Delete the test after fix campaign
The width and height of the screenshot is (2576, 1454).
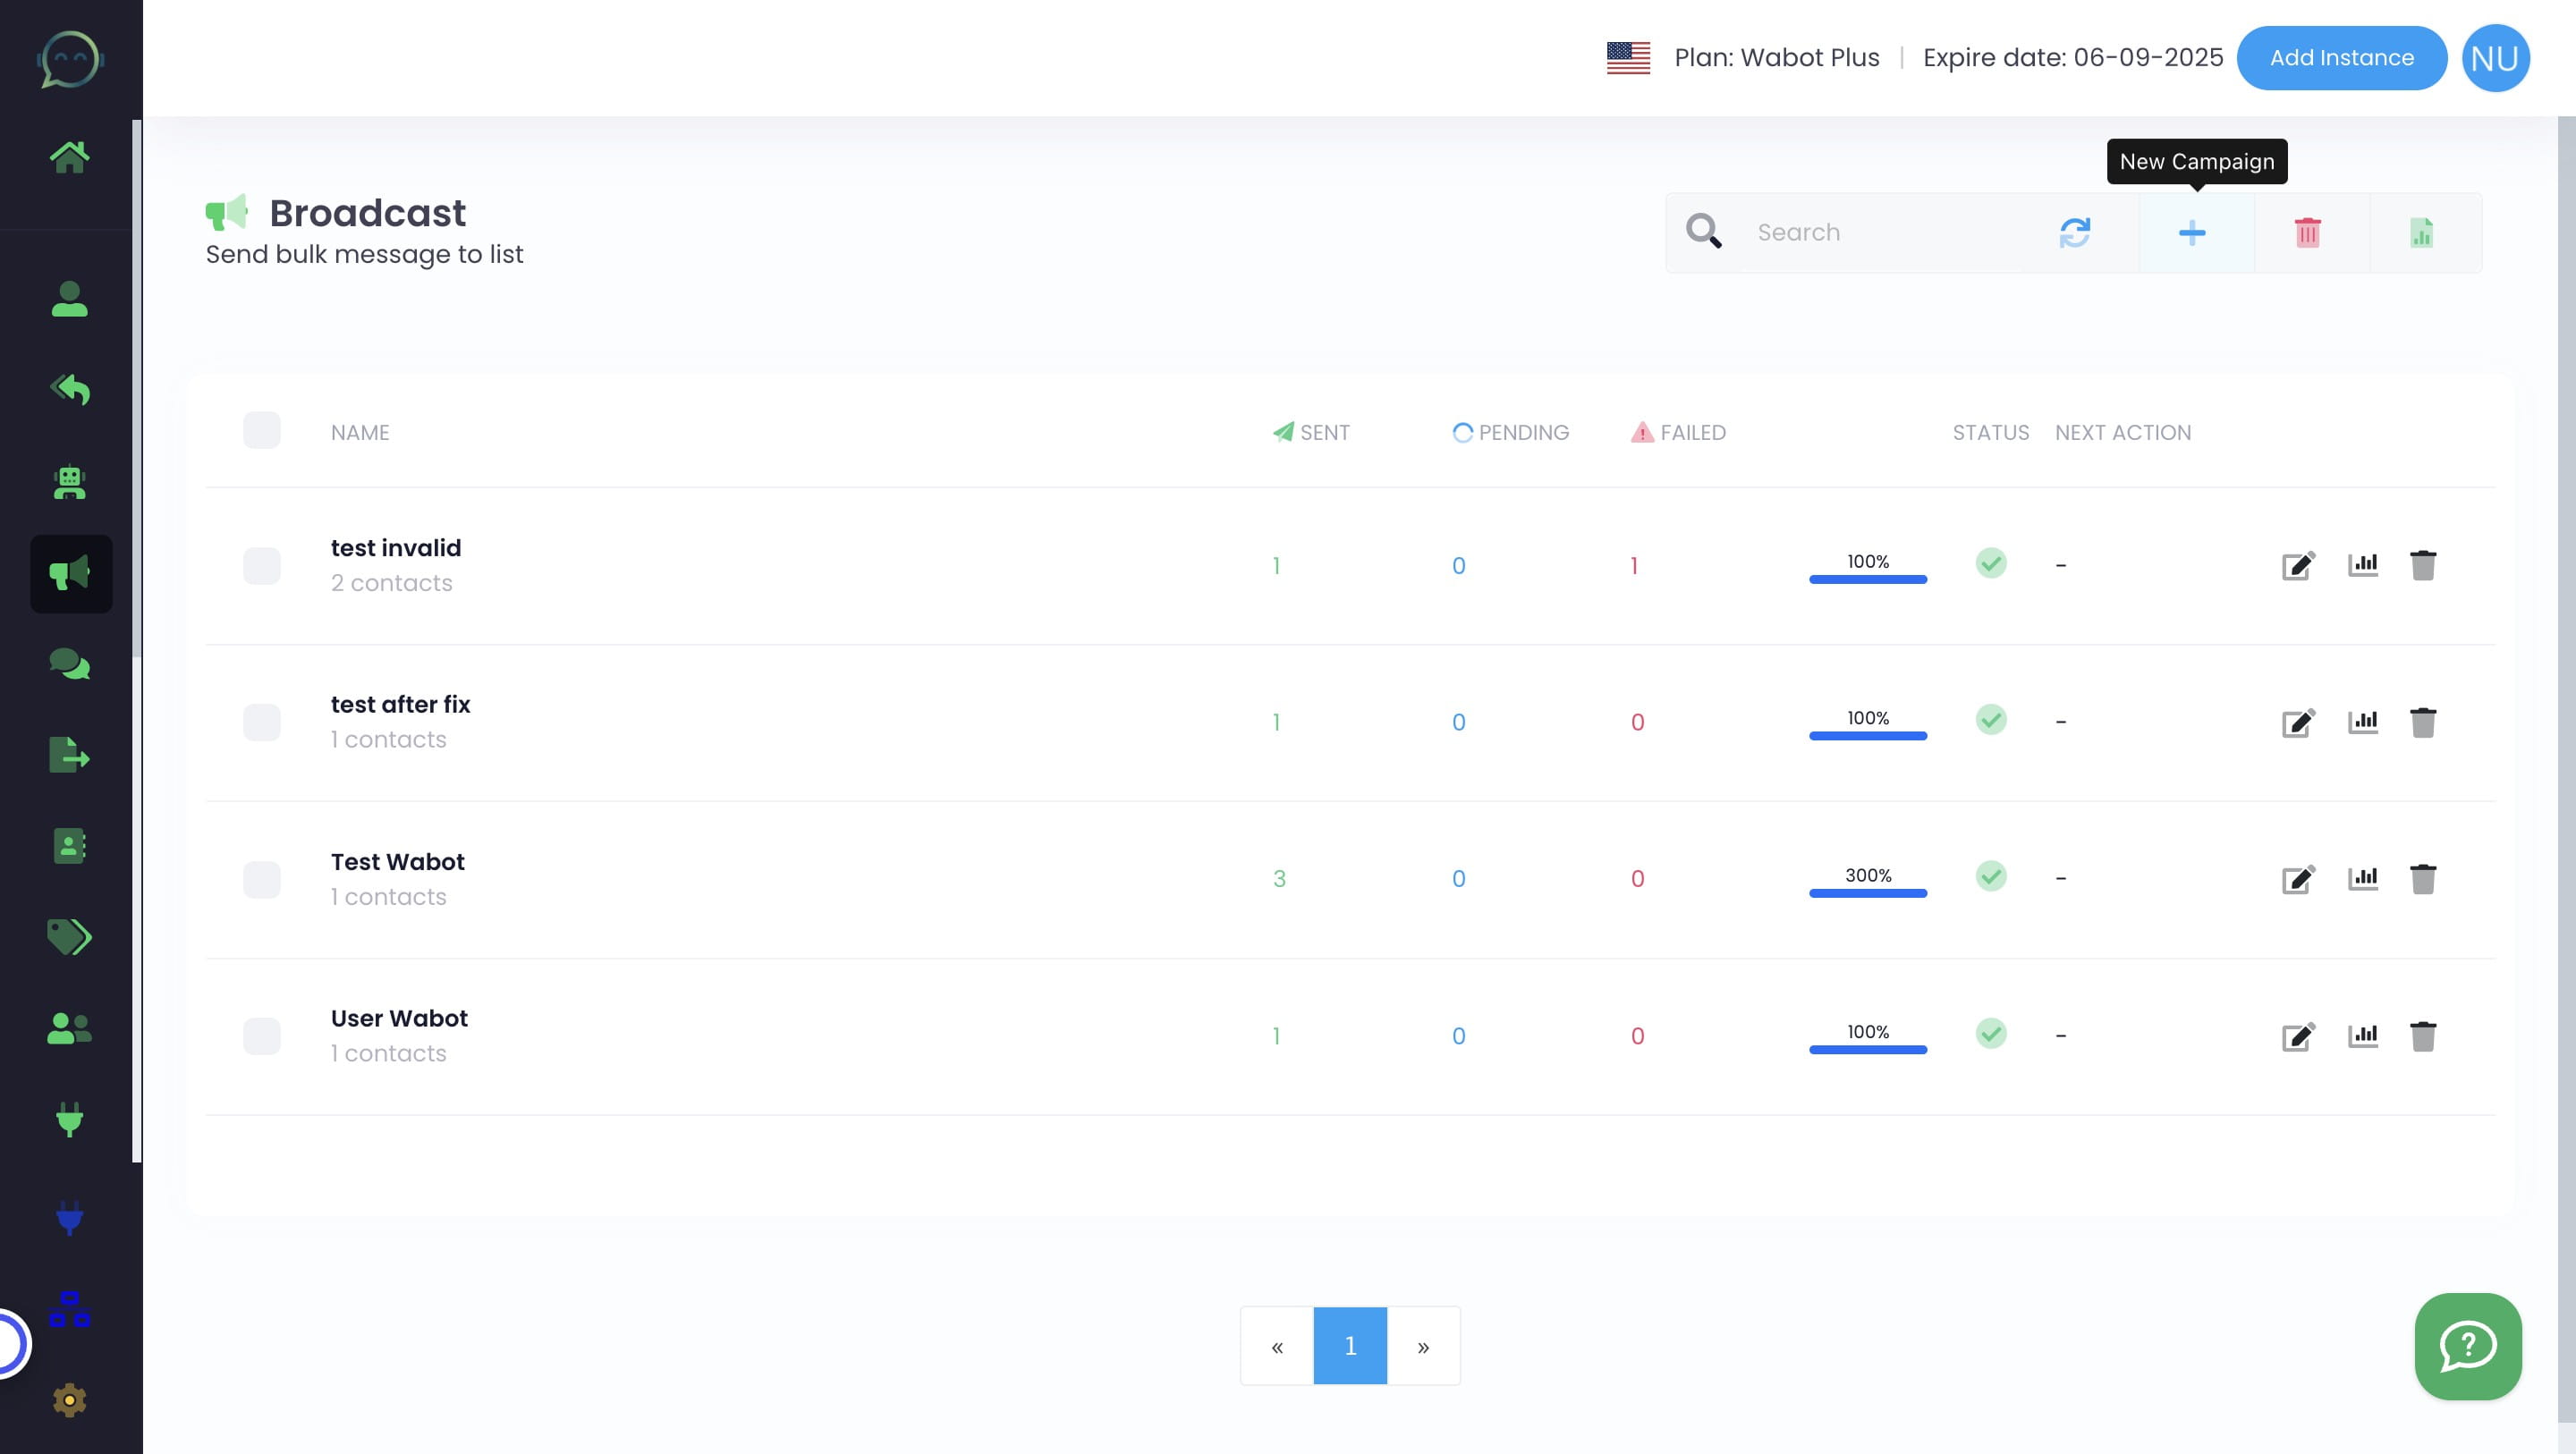coord(2423,722)
